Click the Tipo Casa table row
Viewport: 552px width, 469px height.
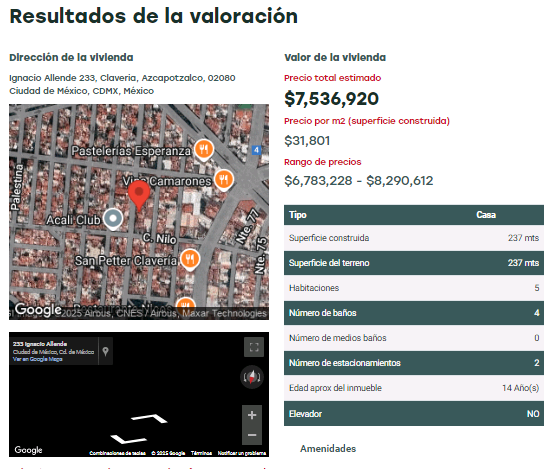point(414,215)
